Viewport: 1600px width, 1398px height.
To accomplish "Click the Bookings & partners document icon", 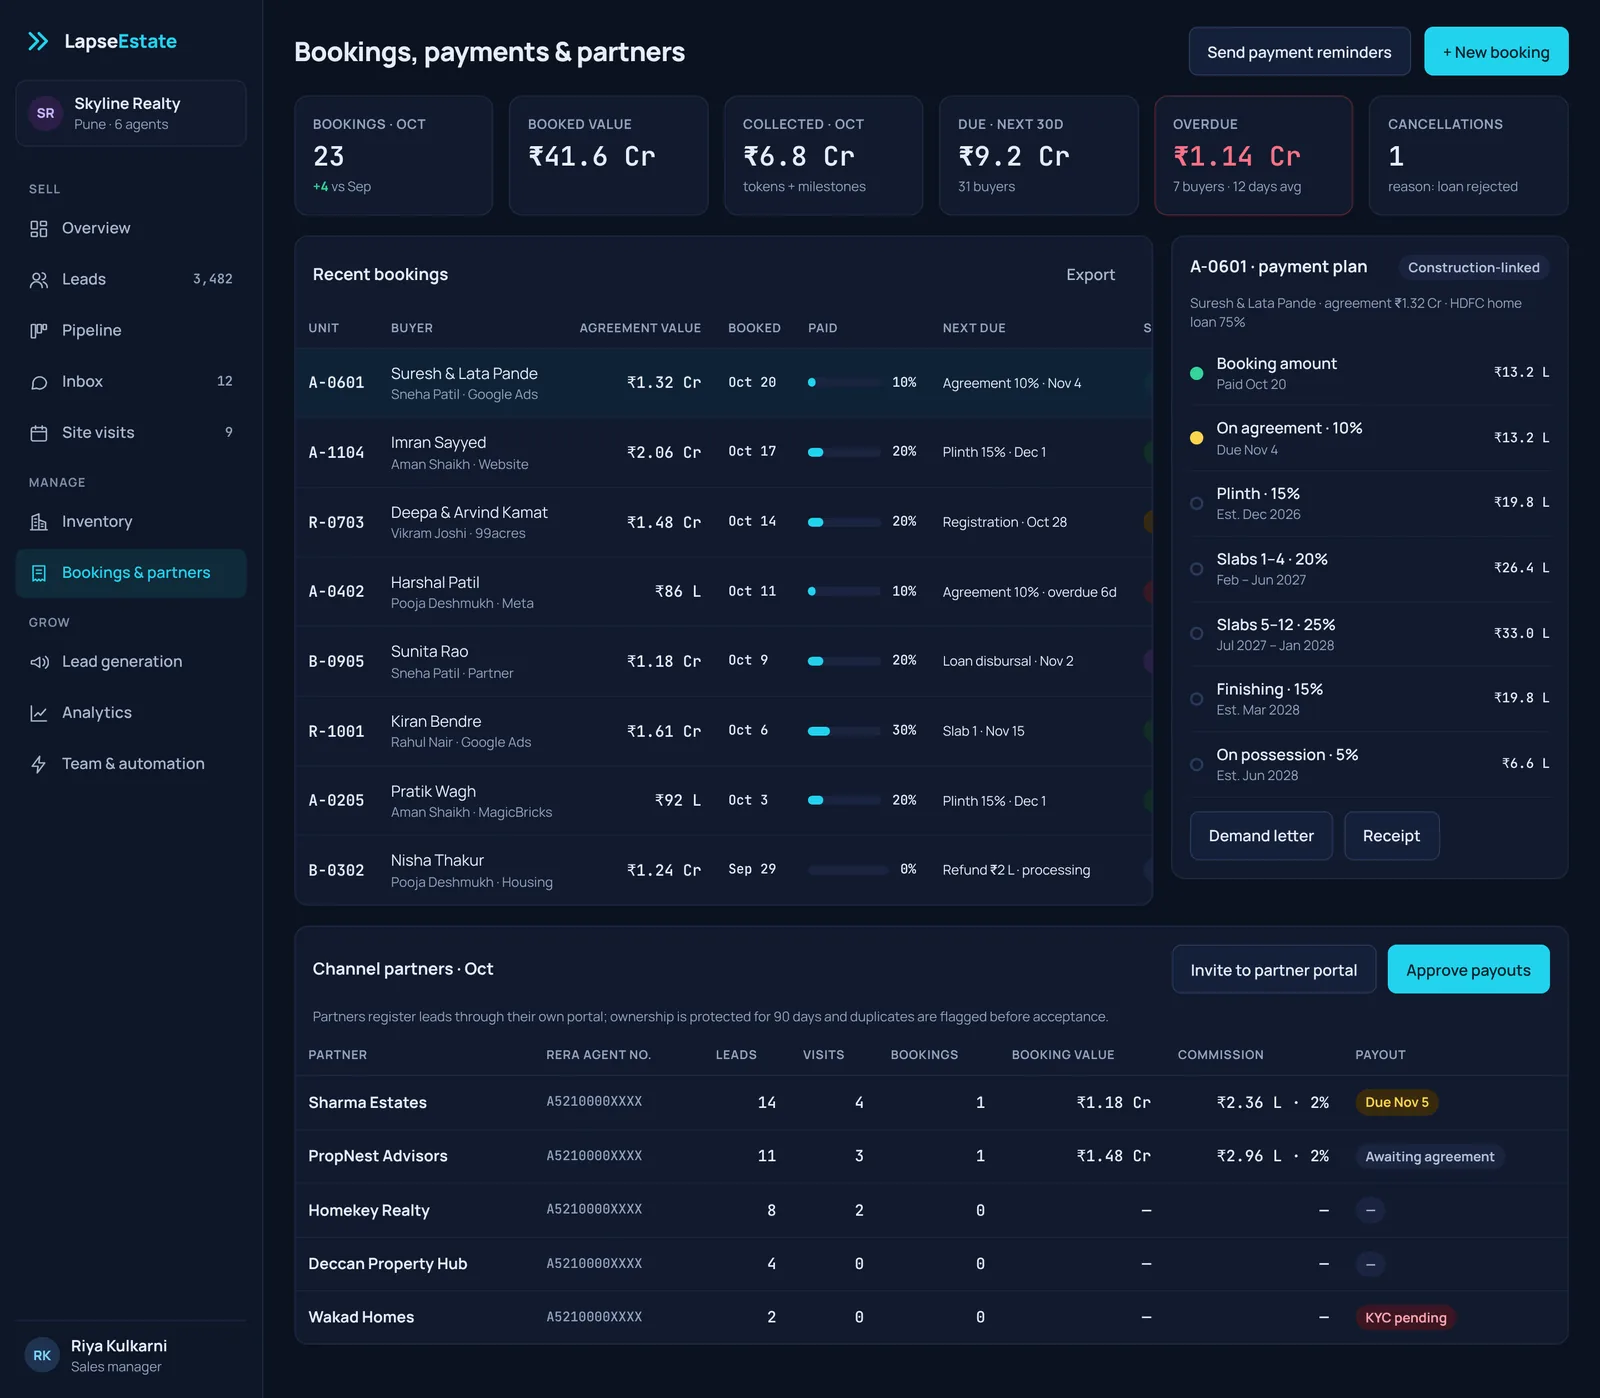I will coord(39,573).
